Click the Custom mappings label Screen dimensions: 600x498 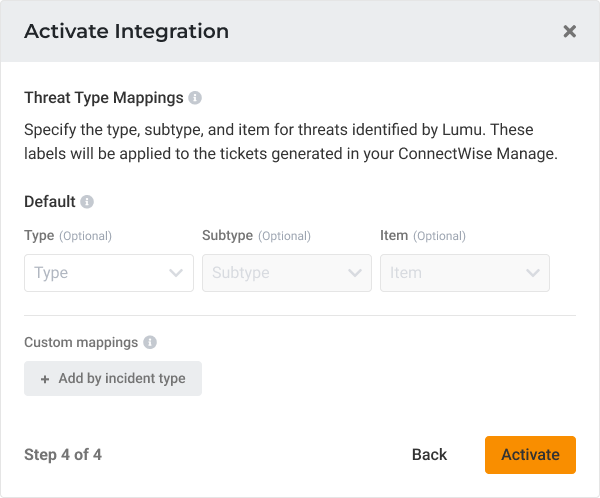(81, 342)
